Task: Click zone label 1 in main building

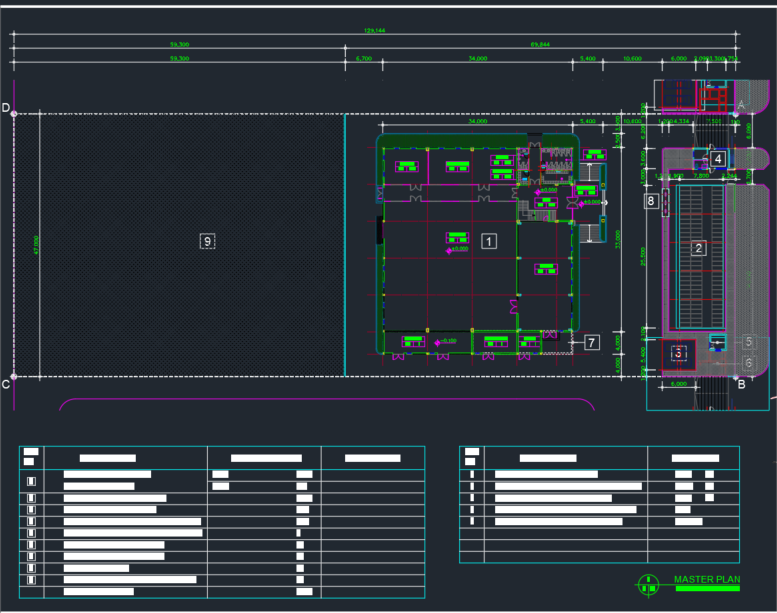Action: click(489, 241)
